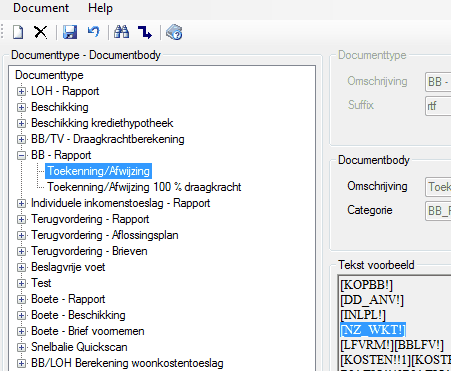Viewport: 451px width, 371px height.
Task: Expand the Beschikking node
Action: pyautogui.click(x=21, y=107)
